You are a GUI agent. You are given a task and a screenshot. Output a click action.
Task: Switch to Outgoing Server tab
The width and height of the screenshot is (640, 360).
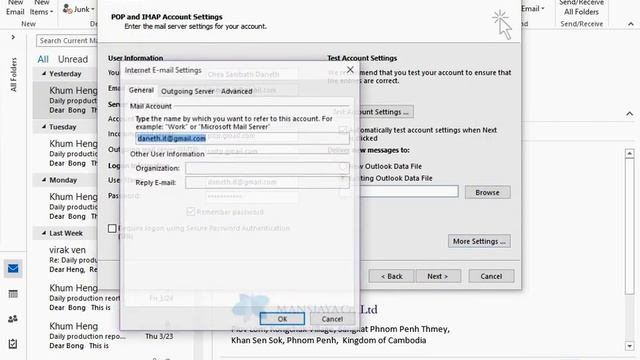pos(187,91)
